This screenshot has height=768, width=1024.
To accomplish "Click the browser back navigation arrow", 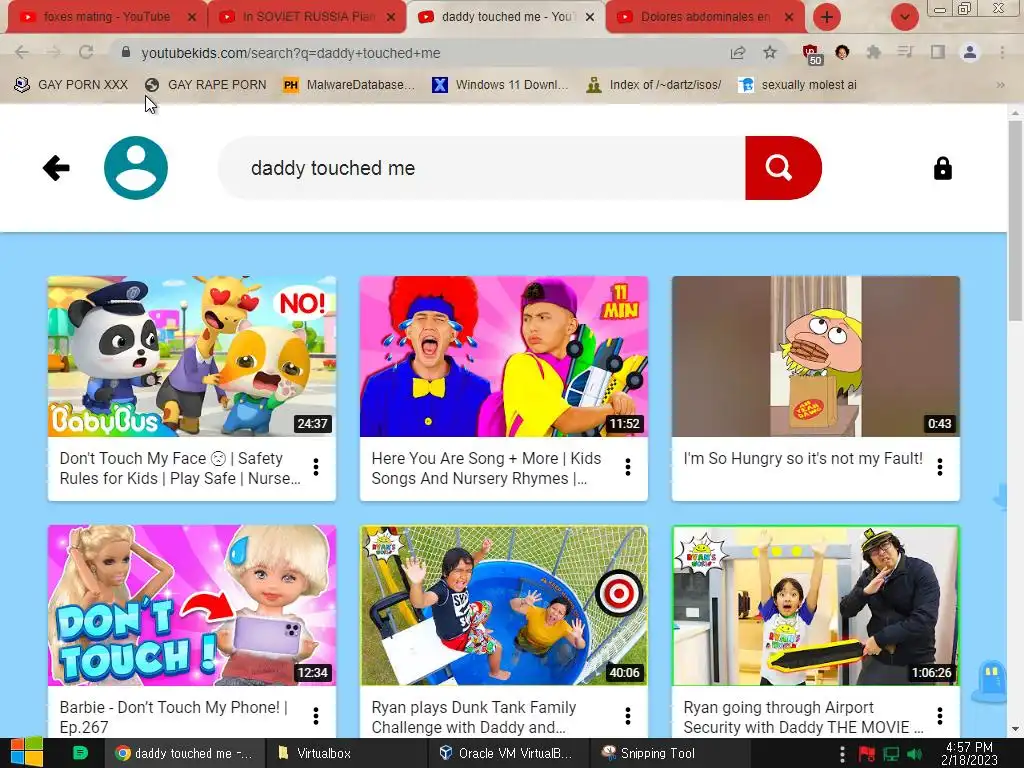I will (x=22, y=52).
